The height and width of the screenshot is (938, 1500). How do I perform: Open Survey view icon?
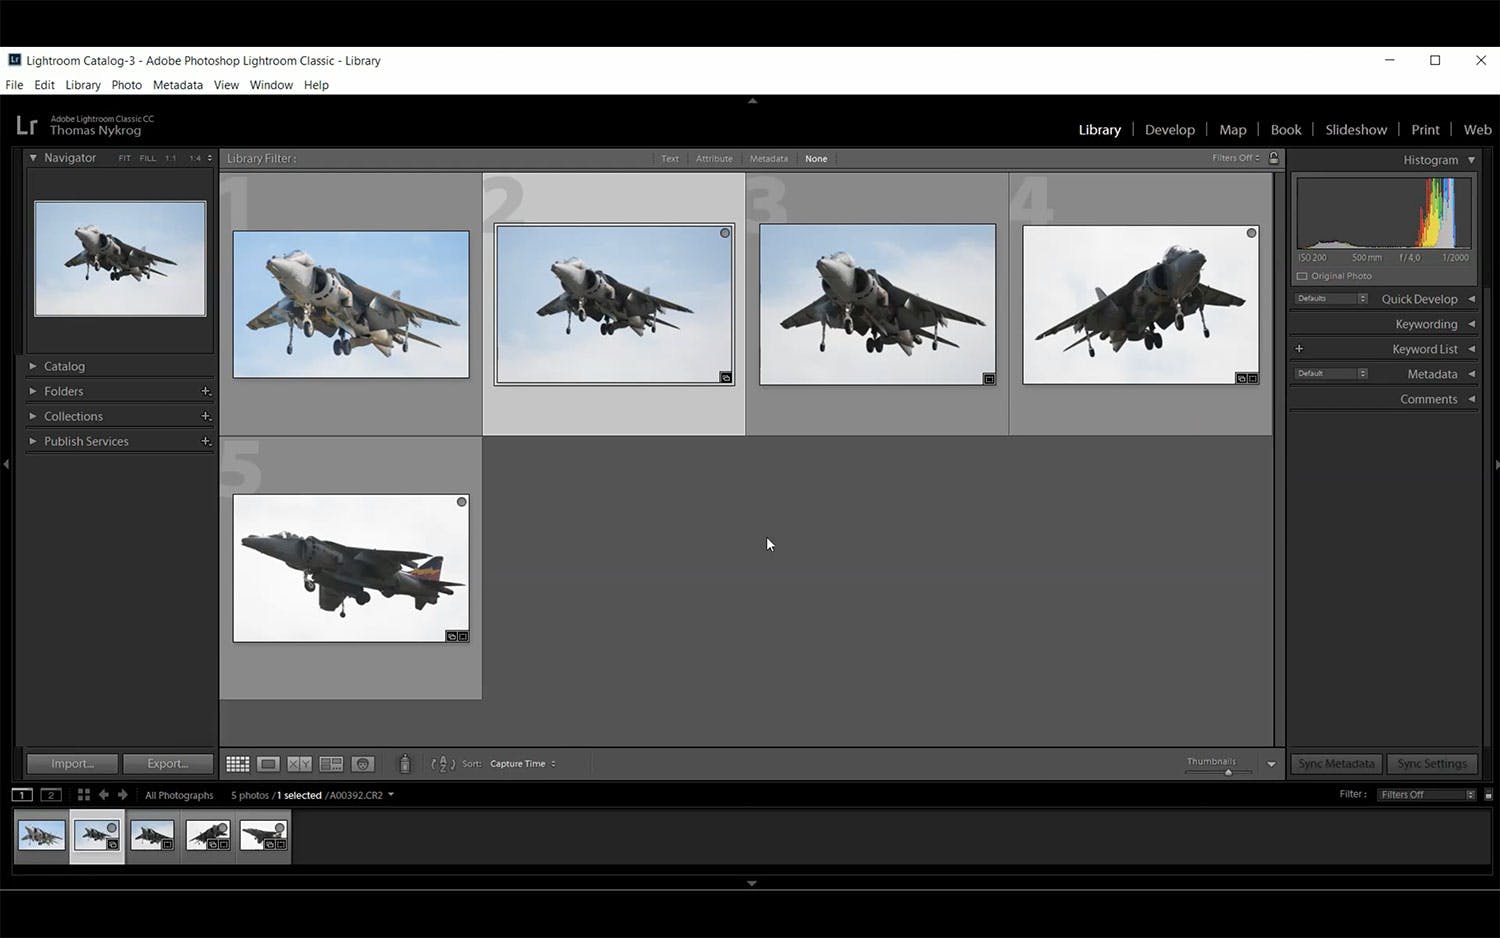coord(331,764)
